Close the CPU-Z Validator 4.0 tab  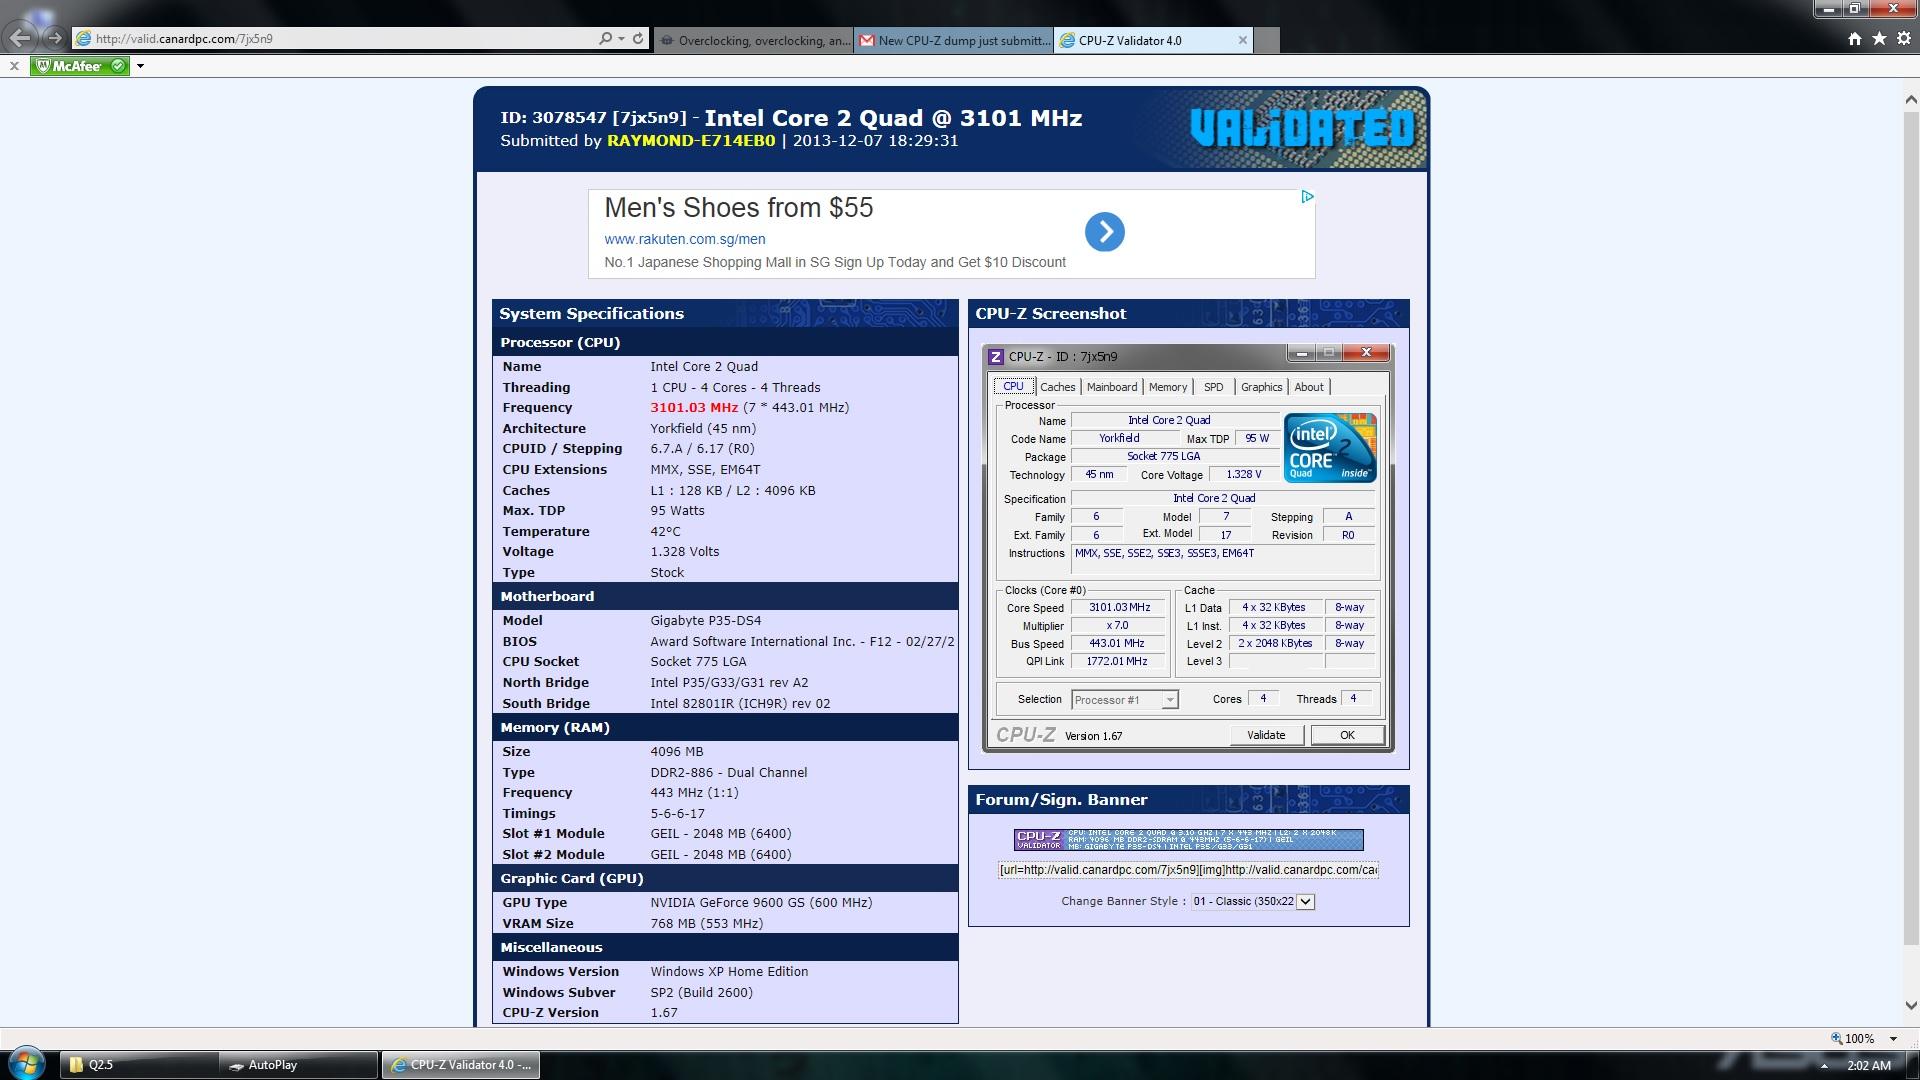click(x=1242, y=40)
